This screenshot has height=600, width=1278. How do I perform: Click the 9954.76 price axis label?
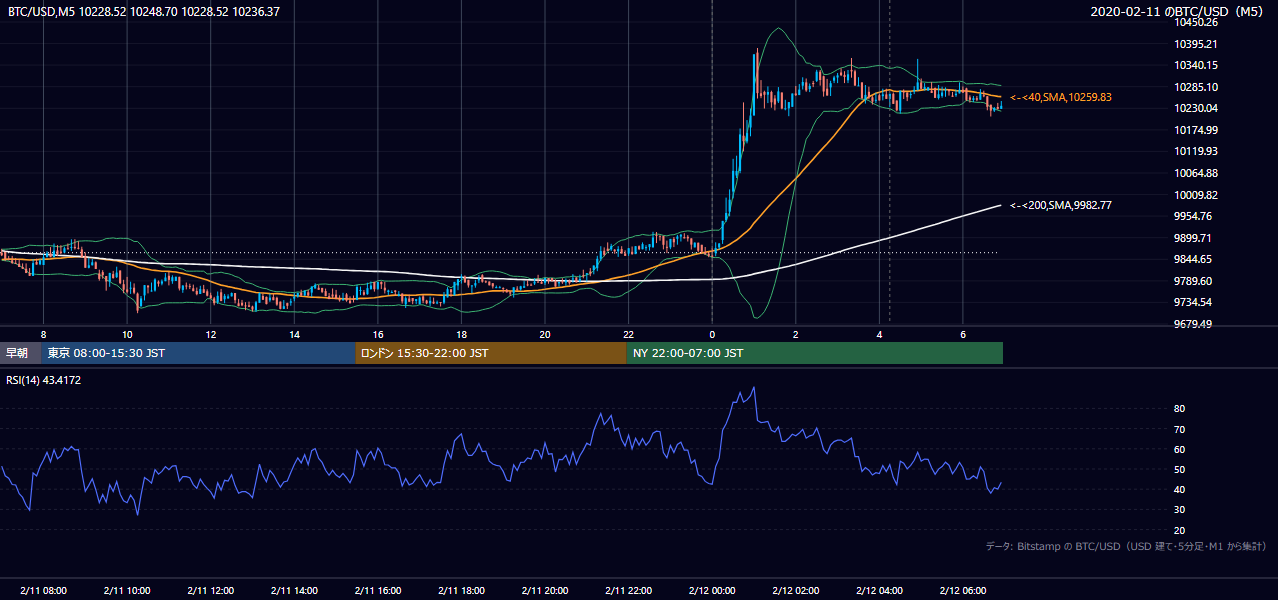(x=1194, y=216)
